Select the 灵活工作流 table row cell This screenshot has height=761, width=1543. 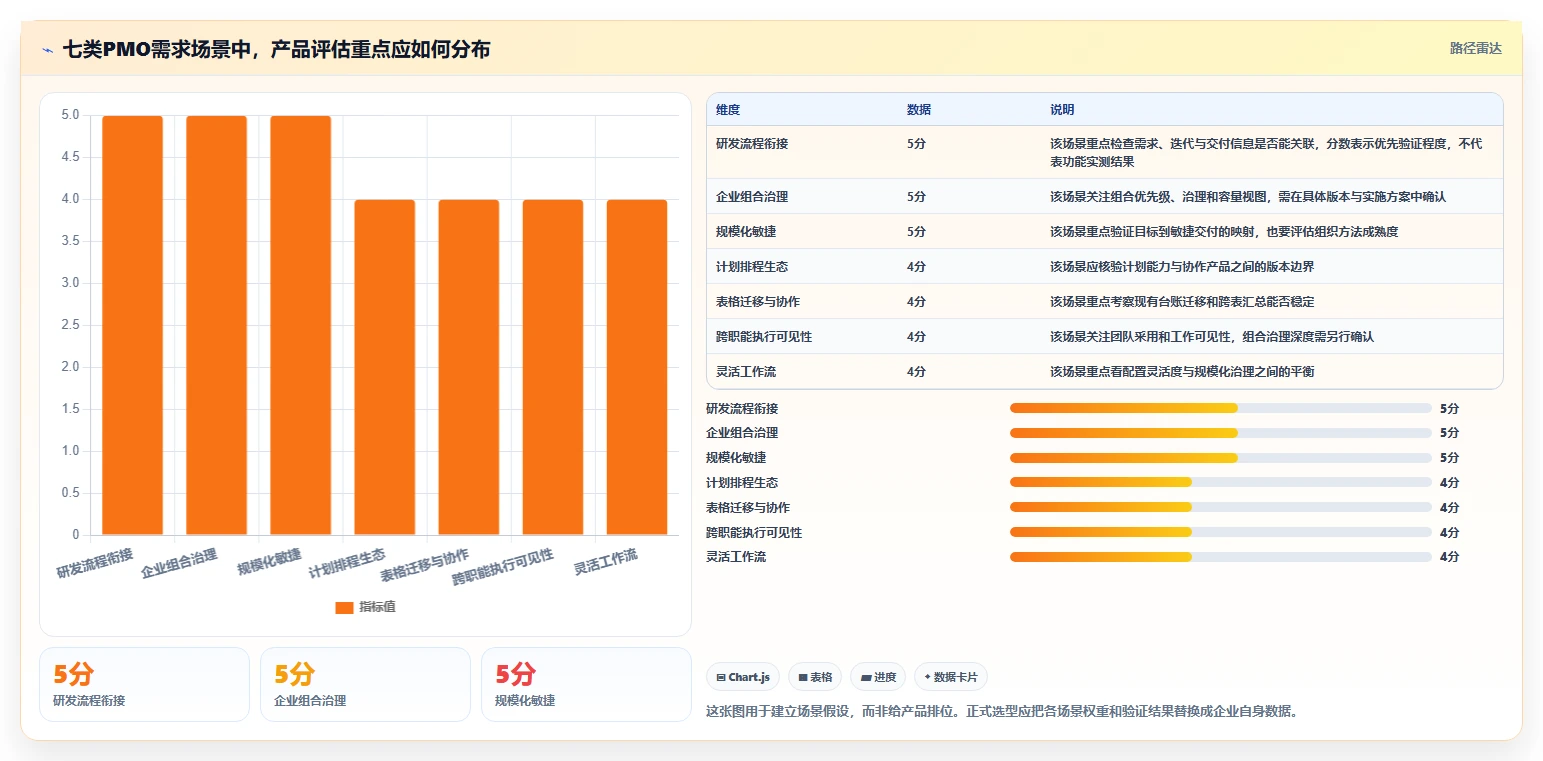tap(746, 372)
